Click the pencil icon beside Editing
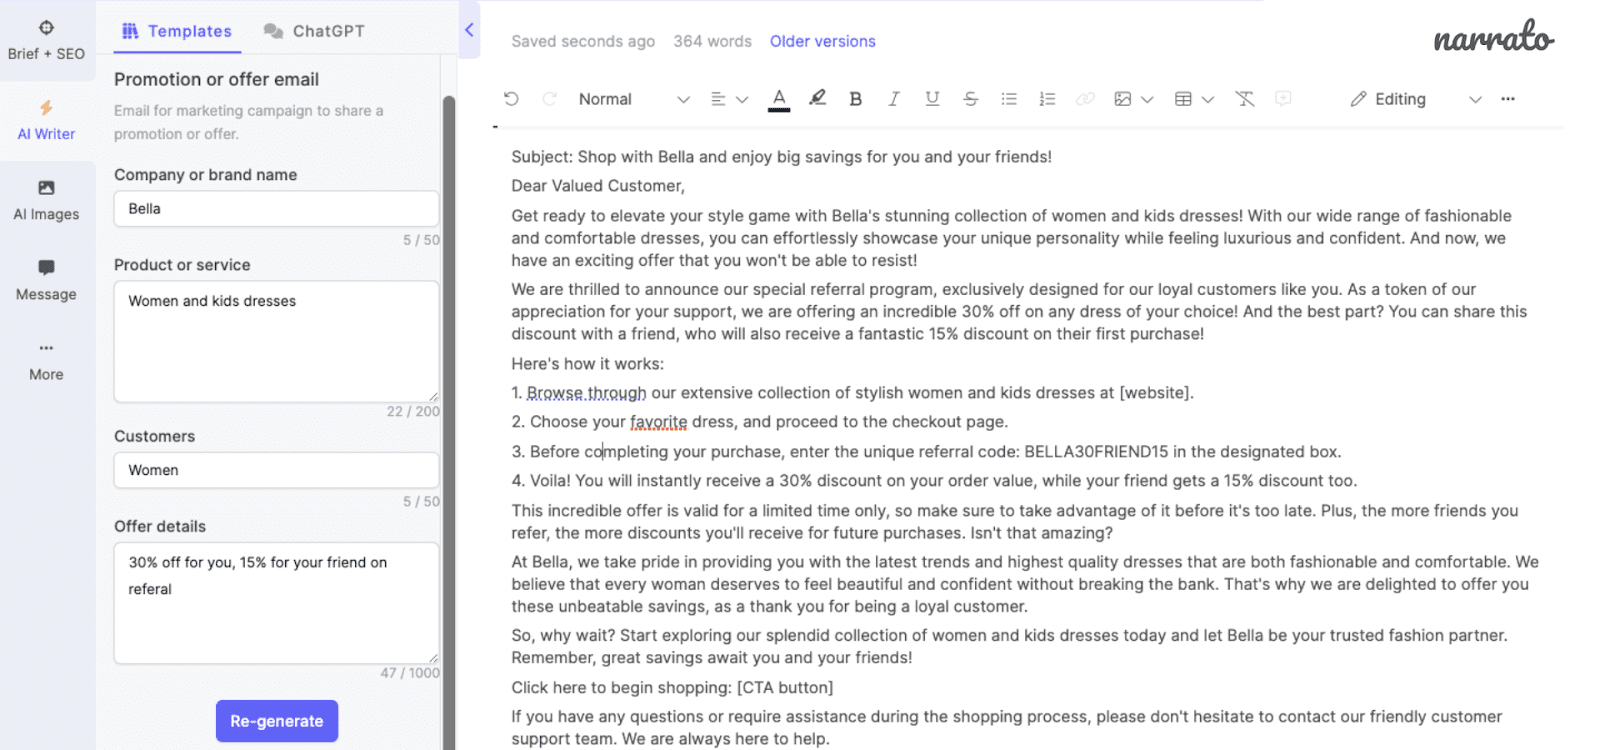This screenshot has height=750, width=1600. [x=1358, y=99]
